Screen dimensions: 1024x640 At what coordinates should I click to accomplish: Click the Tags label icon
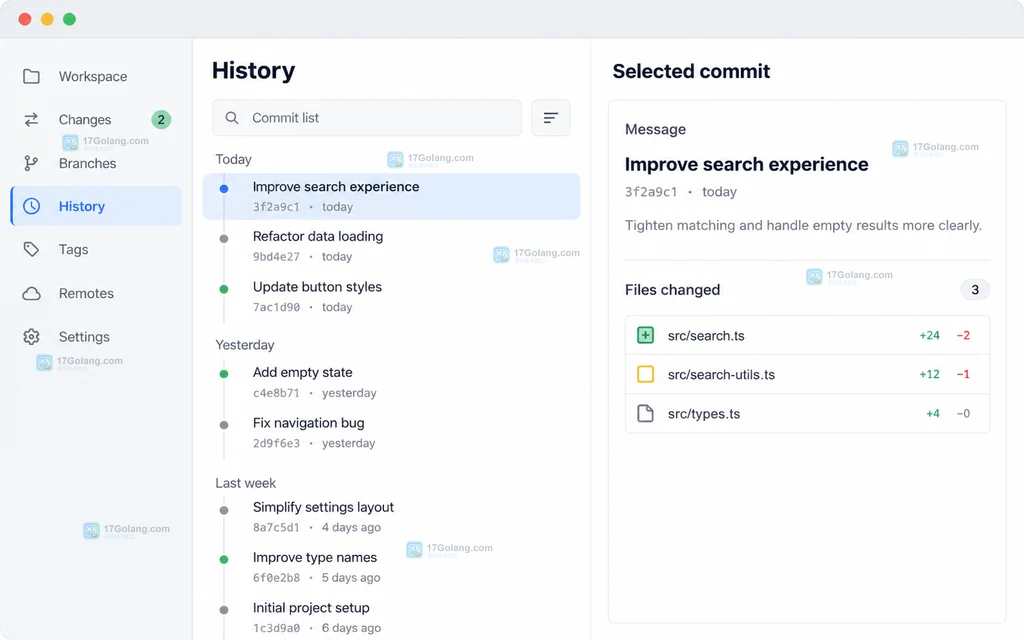(x=31, y=249)
